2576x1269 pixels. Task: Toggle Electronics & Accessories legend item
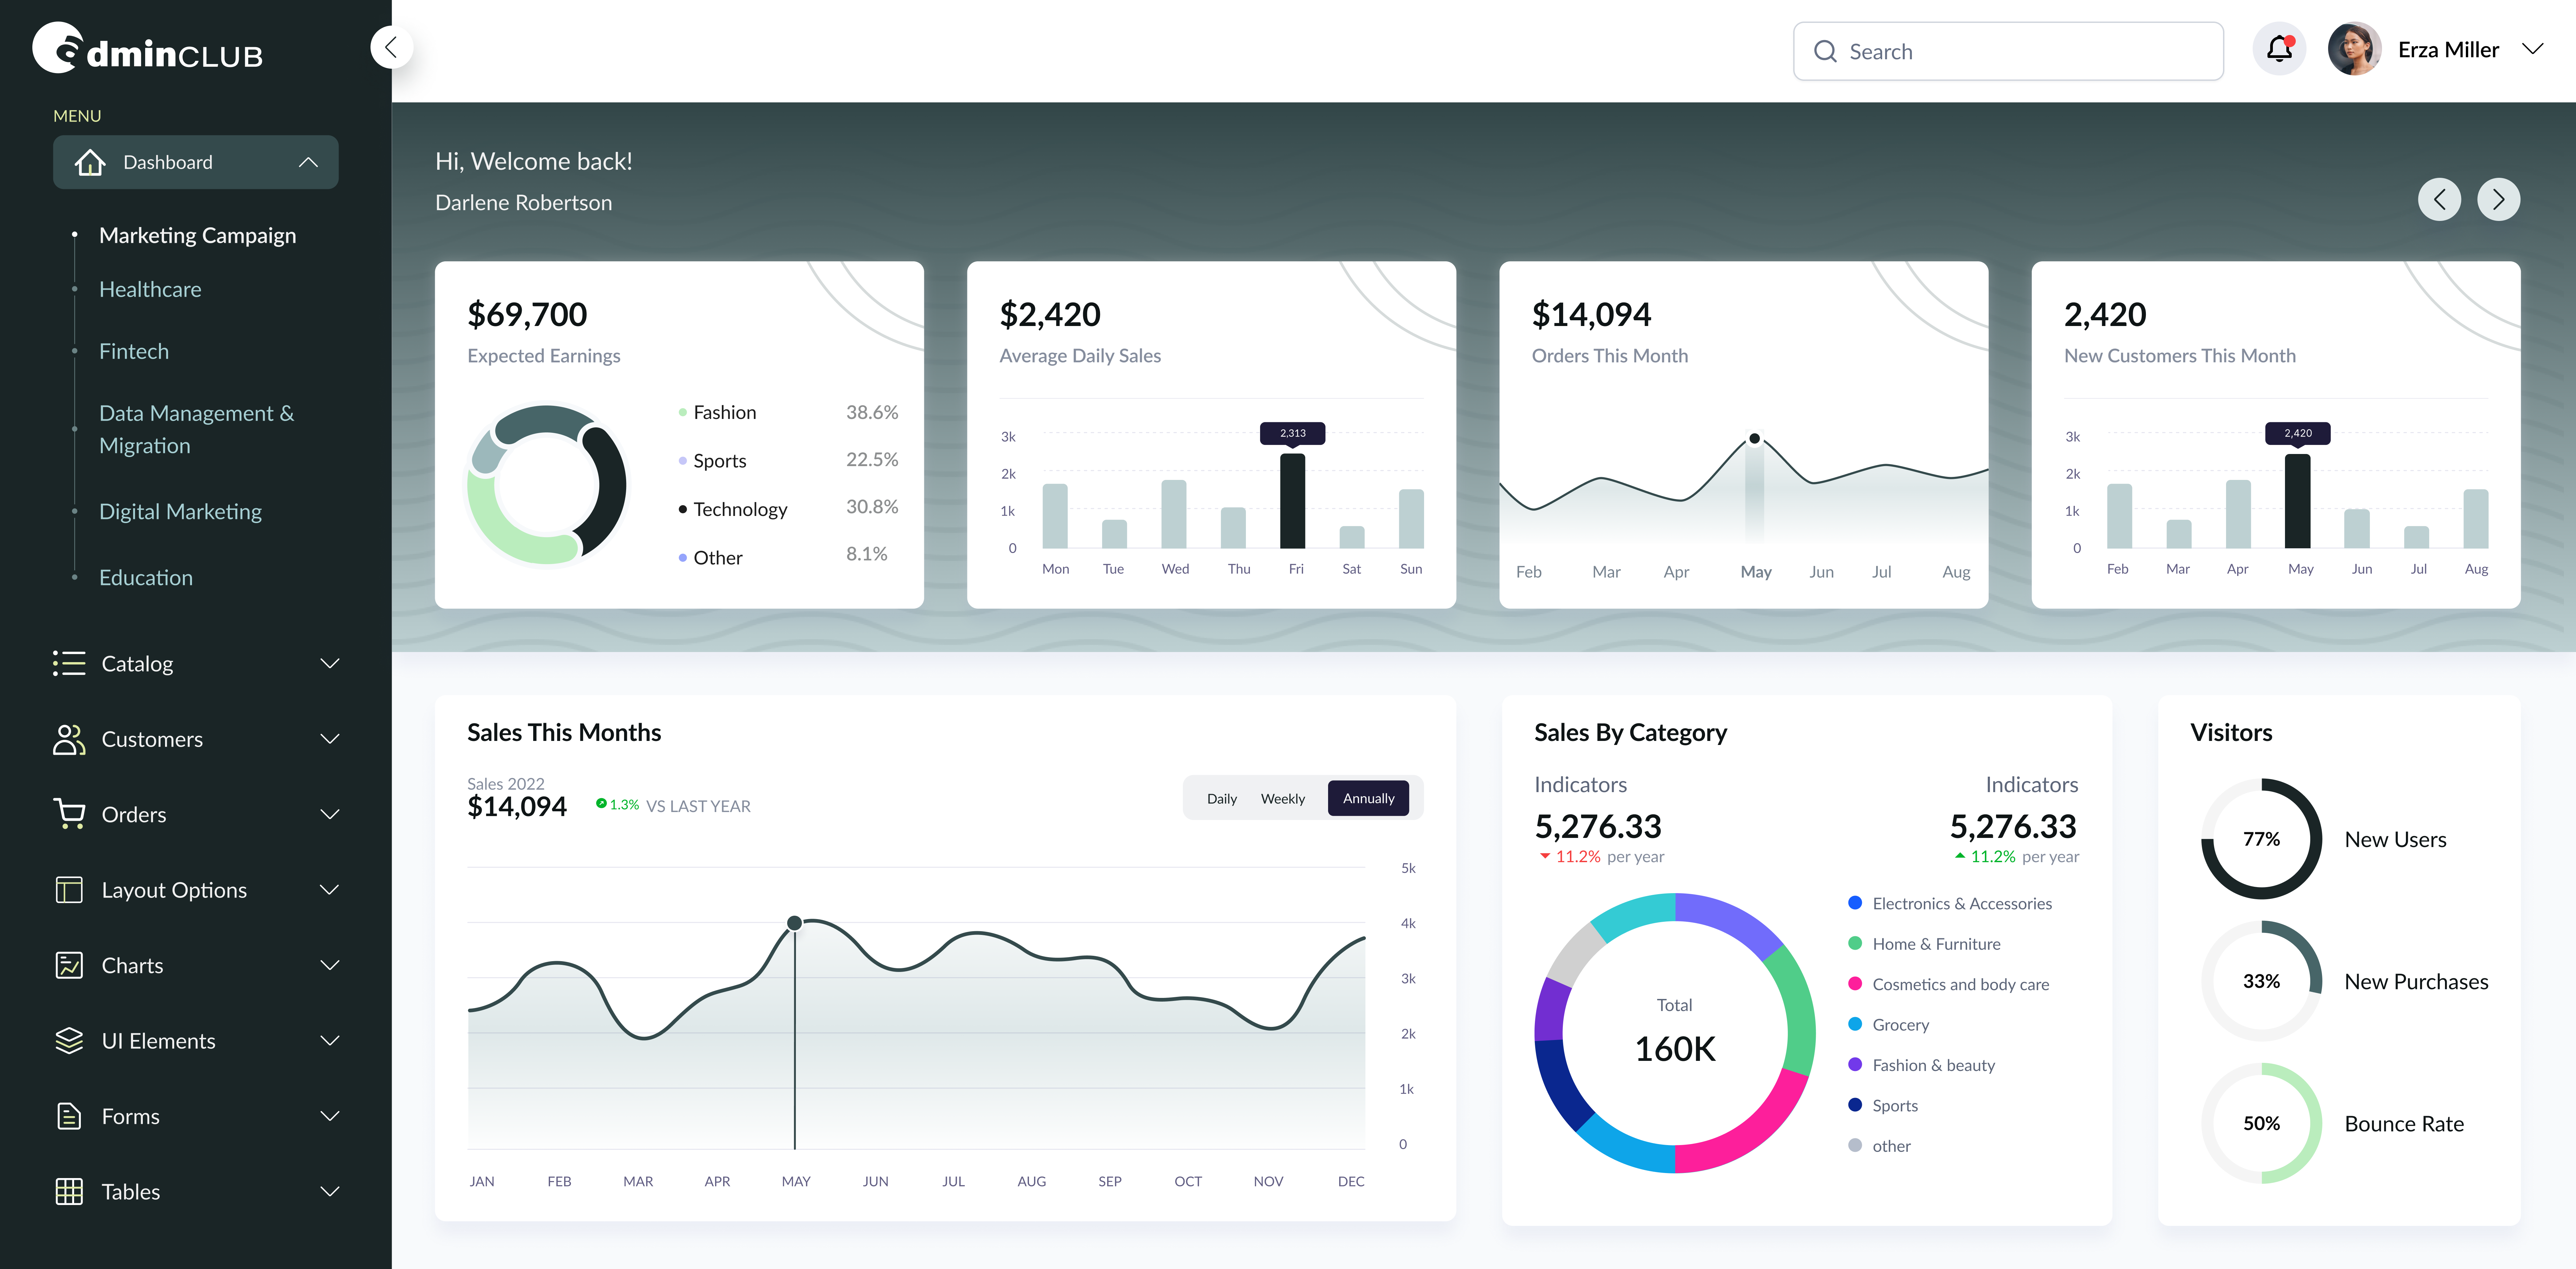pos(1950,904)
